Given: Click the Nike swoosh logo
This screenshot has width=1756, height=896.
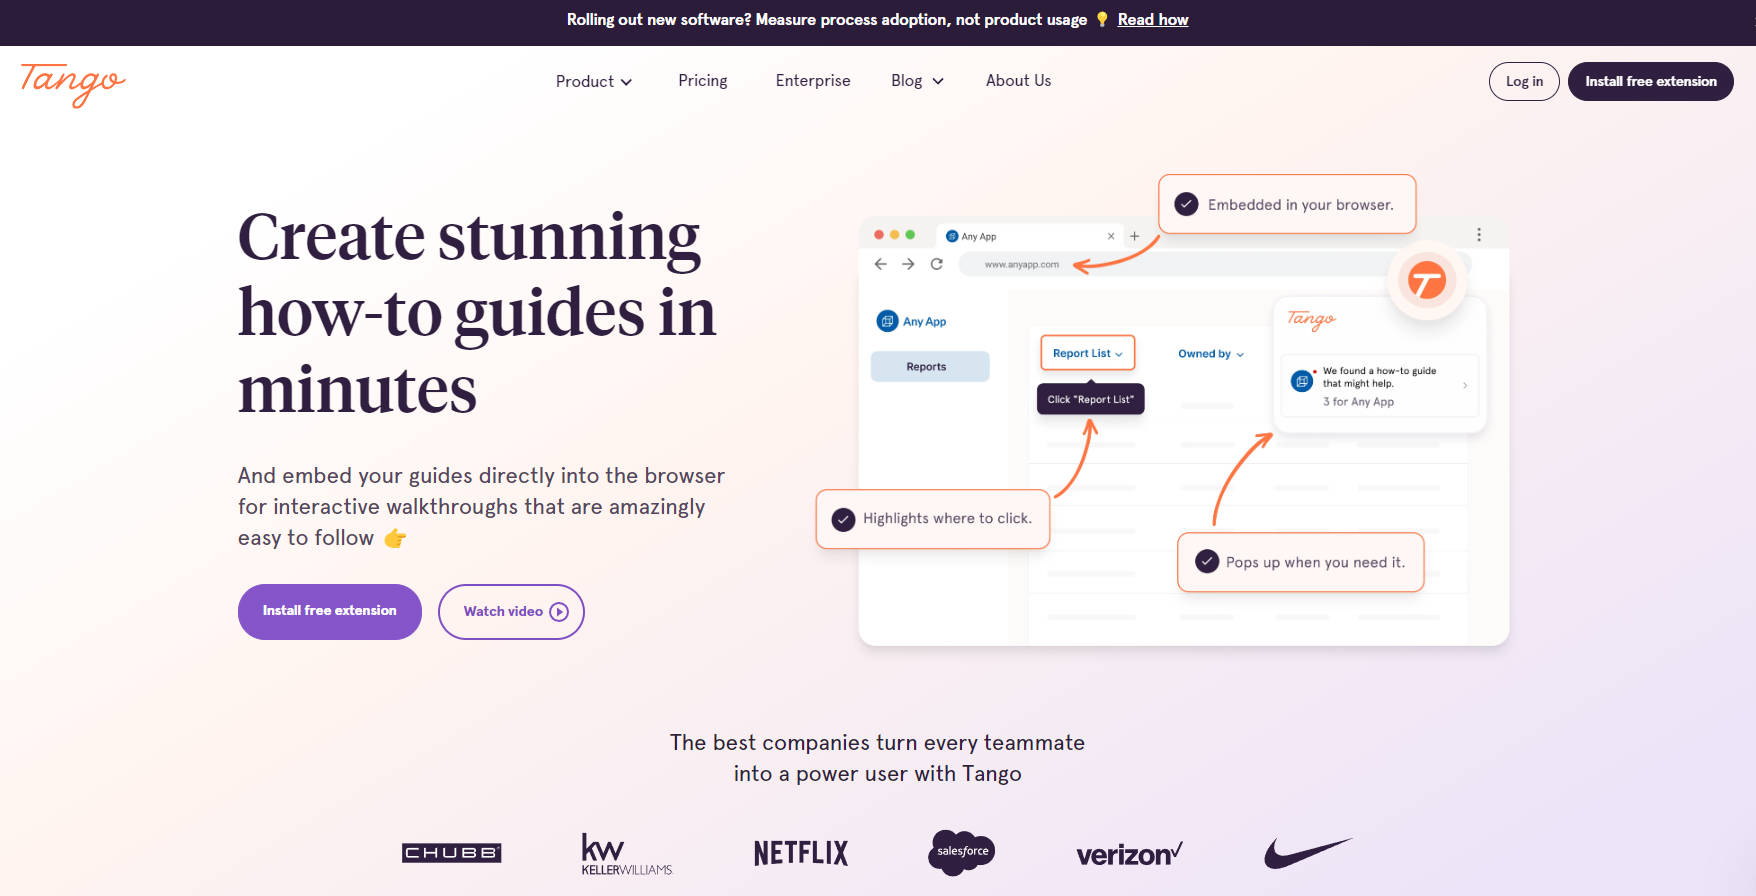Looking at the screenshot, I should (1307, 853).
